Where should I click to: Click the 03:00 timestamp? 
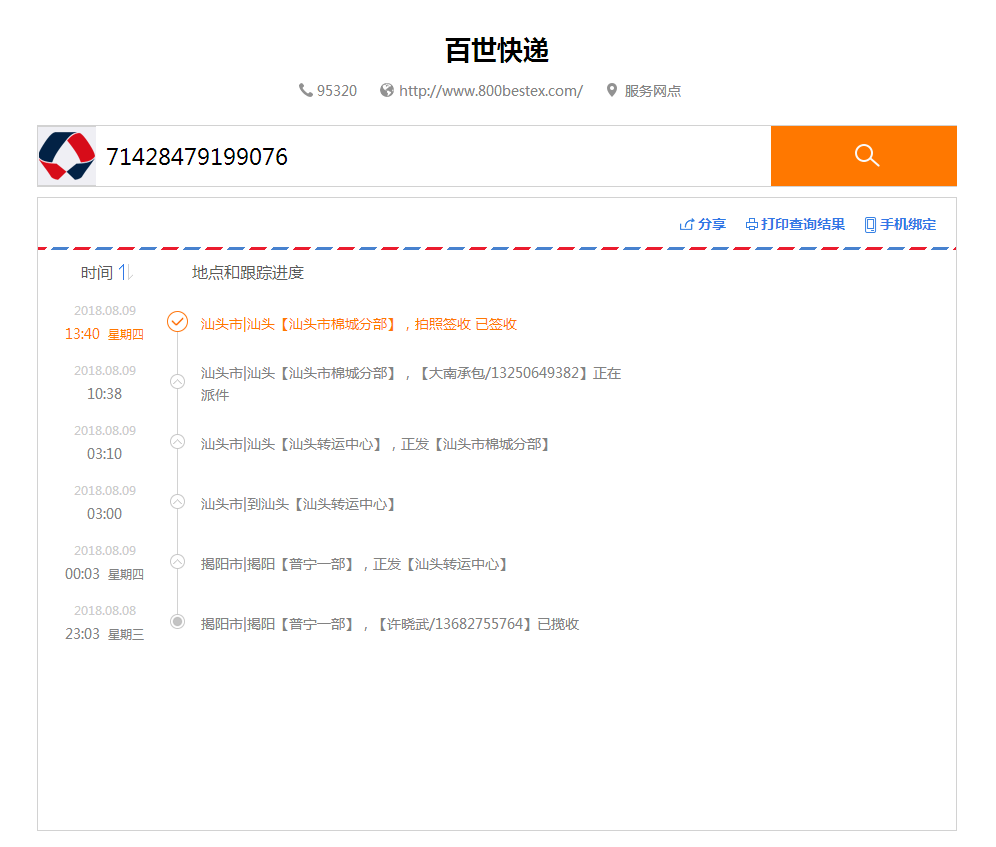[x=104, y=513]
